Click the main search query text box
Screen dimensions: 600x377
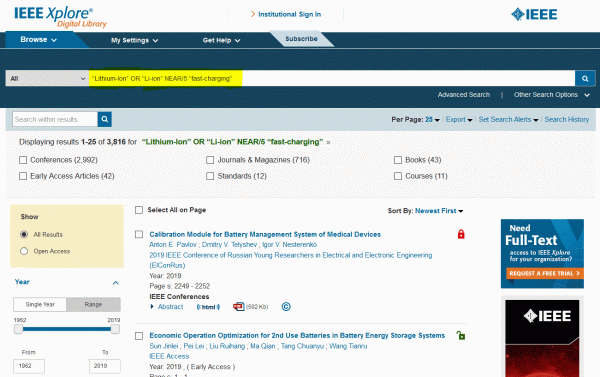tap(332, 78)
